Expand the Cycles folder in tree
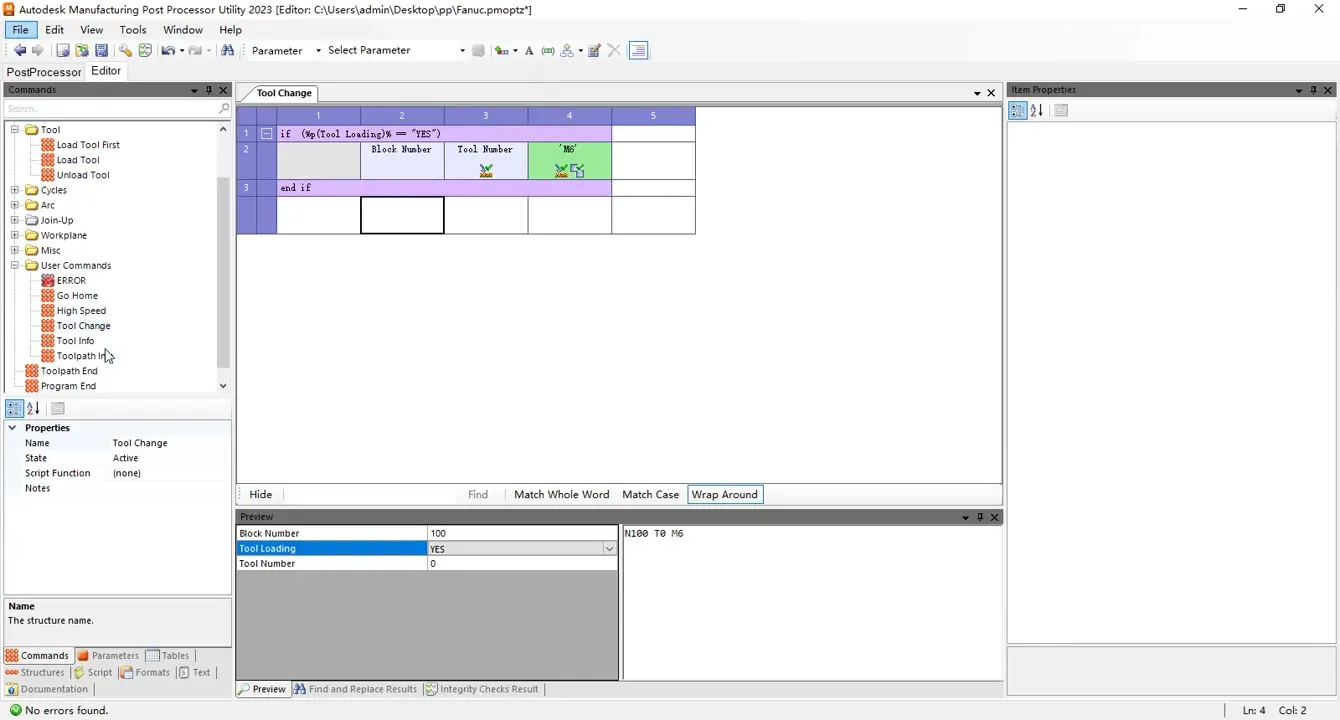Viewport: 1340px width, 720px height. point(15,190)
